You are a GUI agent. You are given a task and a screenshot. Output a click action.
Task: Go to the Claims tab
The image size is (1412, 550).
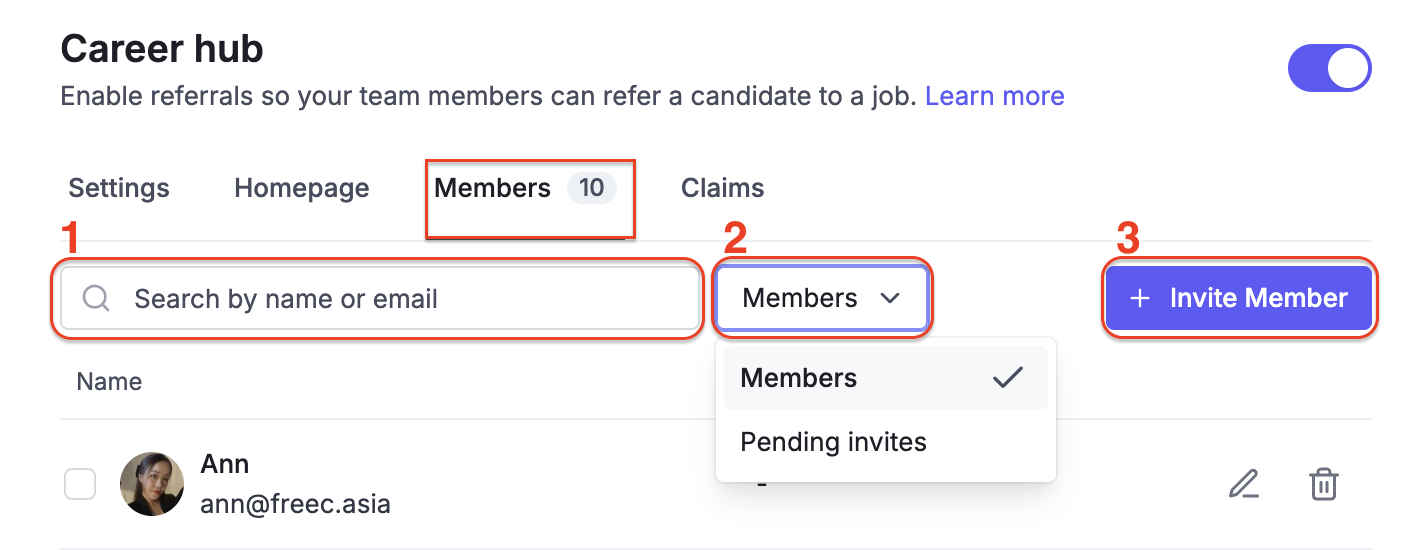[x=722, y=188]
